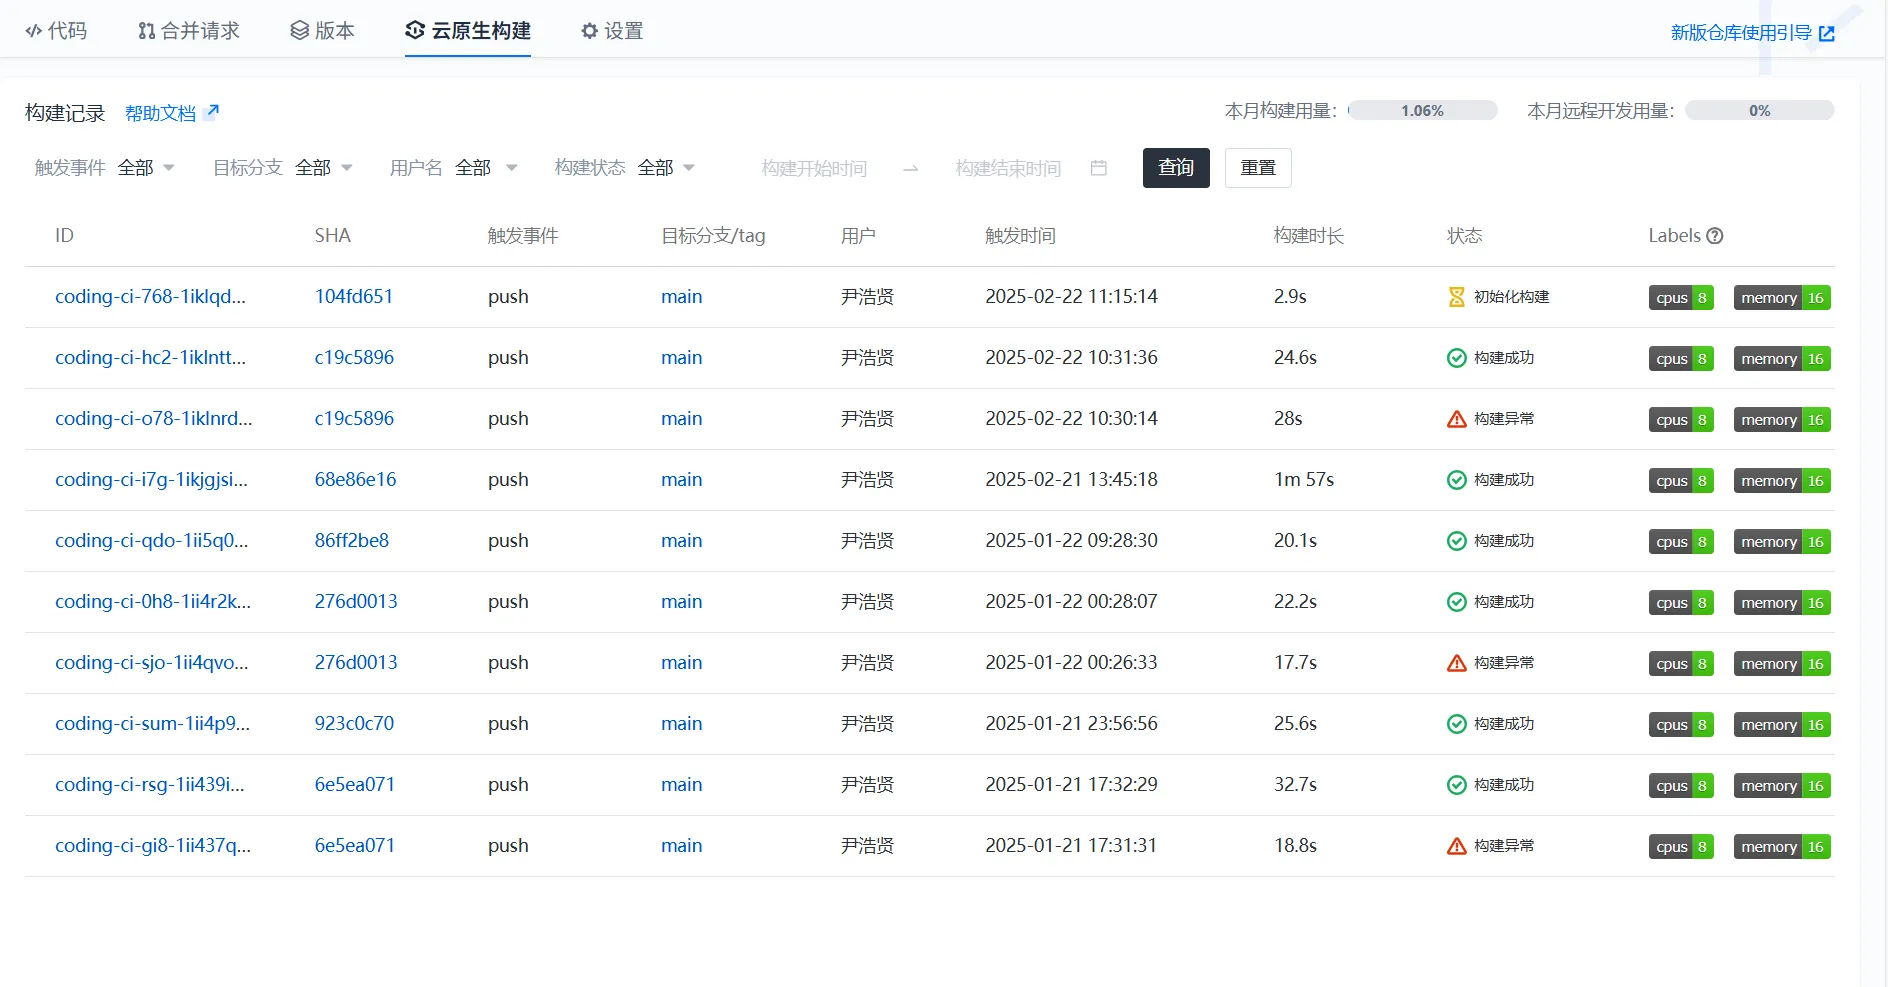Click memory 16 label in 104fd651 row
Image resolution: width=1888 pixels, height=987 pixels.
tap(1782, 298)
